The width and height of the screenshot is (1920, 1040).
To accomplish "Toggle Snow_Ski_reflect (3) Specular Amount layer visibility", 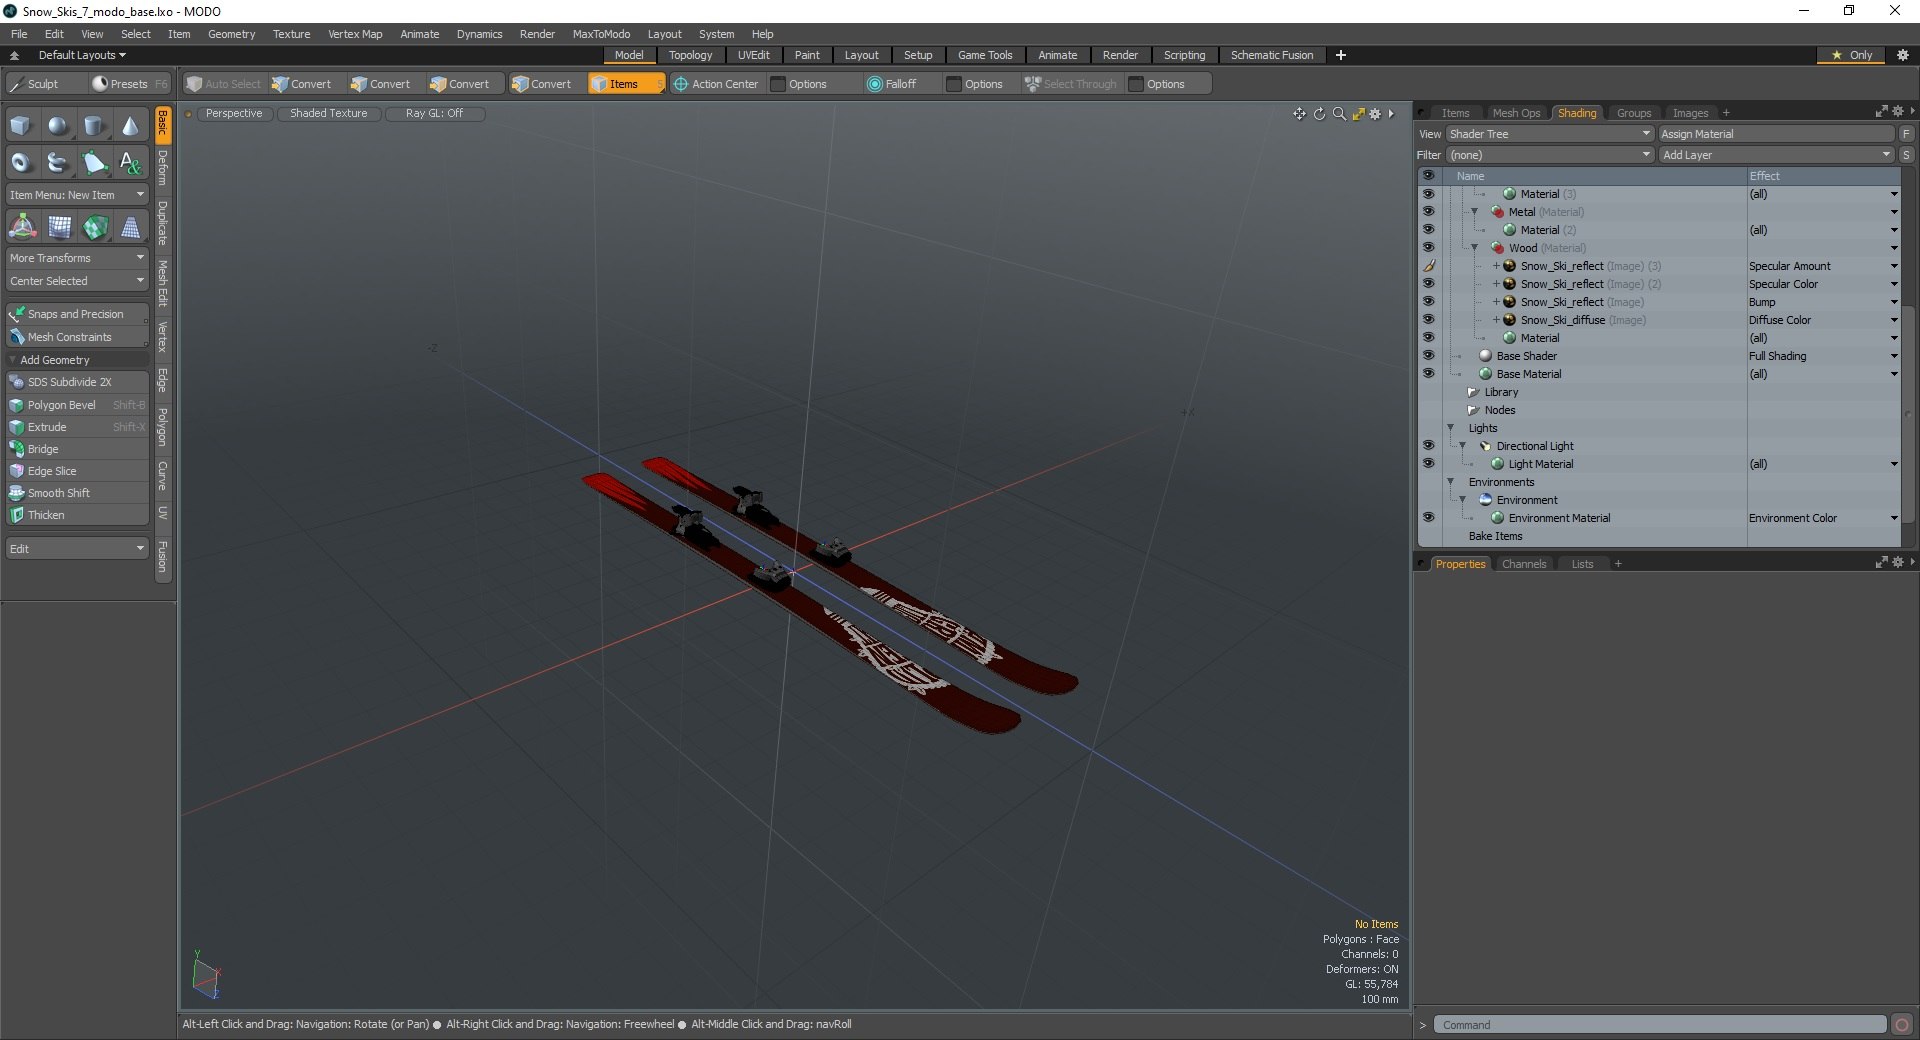I will tap(1428, 266).
